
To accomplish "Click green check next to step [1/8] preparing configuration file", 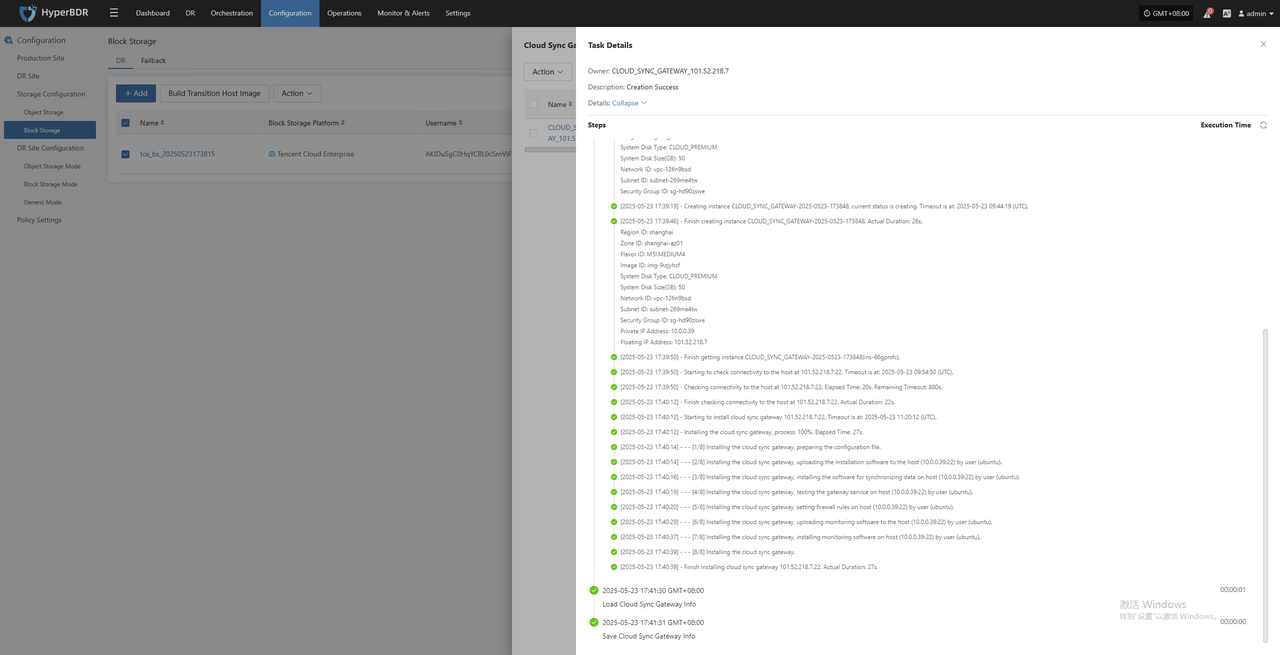I will coord(614,447).
